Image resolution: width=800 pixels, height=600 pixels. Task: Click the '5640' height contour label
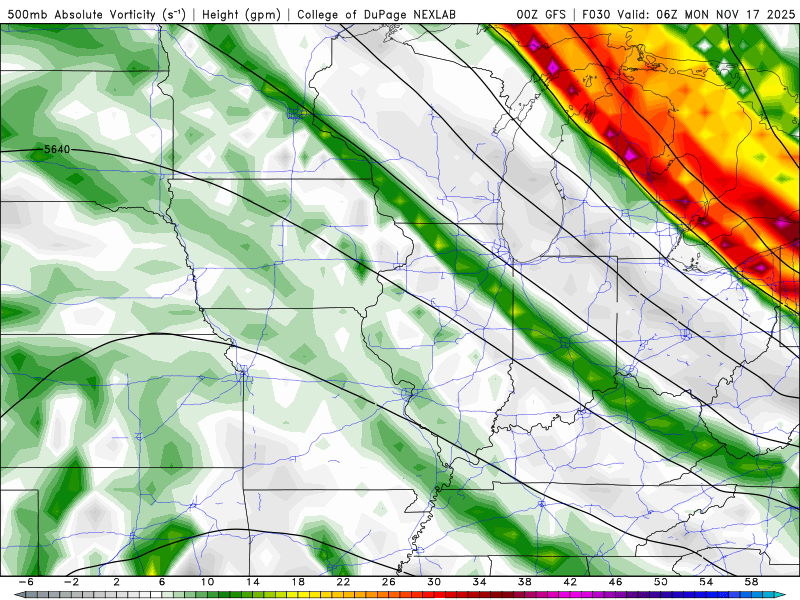pyautogui.click(x=57, y=149)
